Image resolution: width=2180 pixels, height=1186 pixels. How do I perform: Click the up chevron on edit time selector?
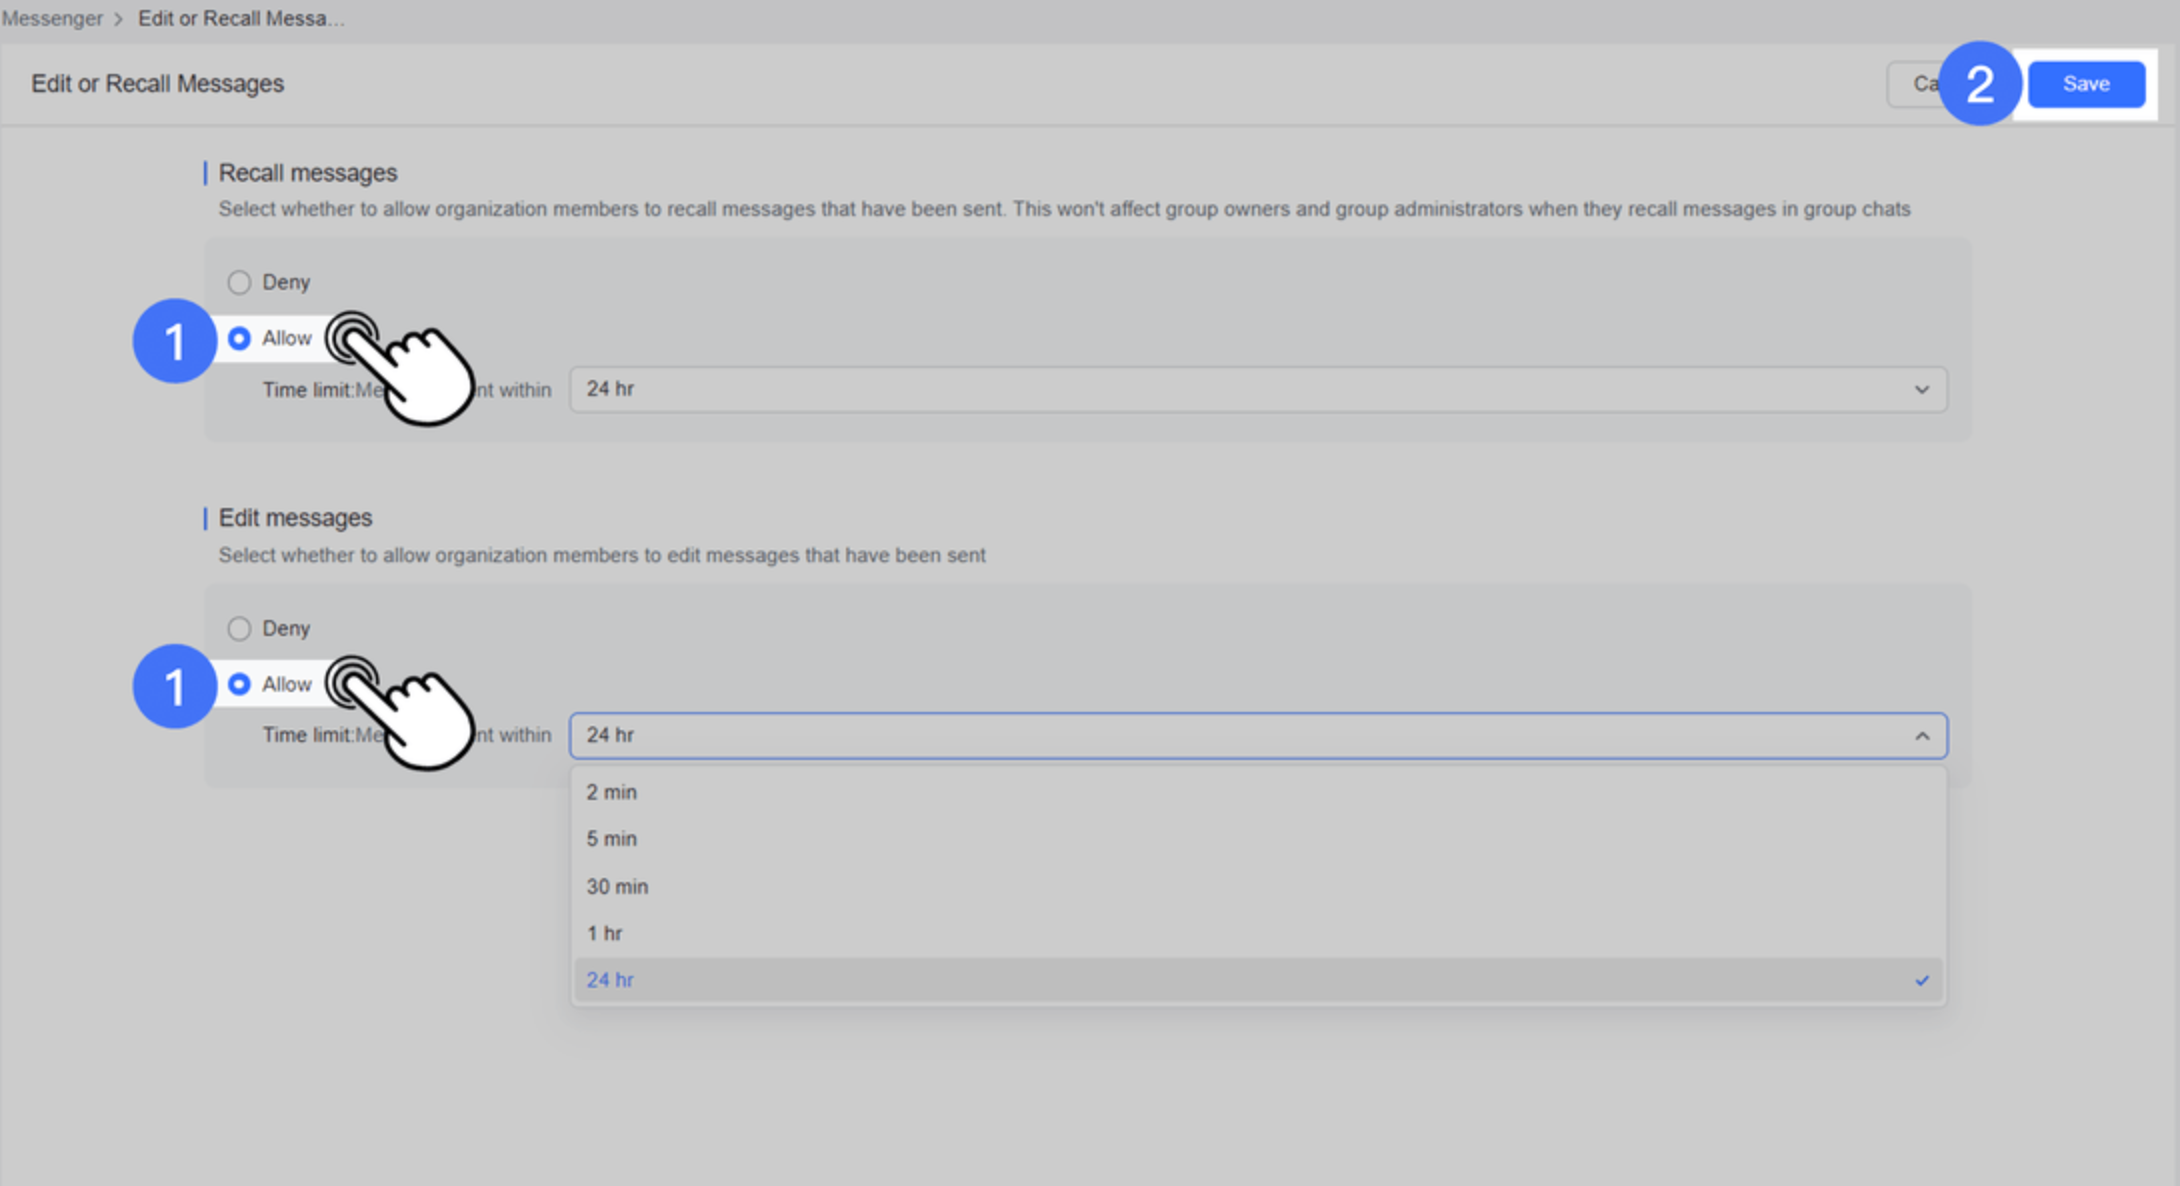pos(1922,738)
